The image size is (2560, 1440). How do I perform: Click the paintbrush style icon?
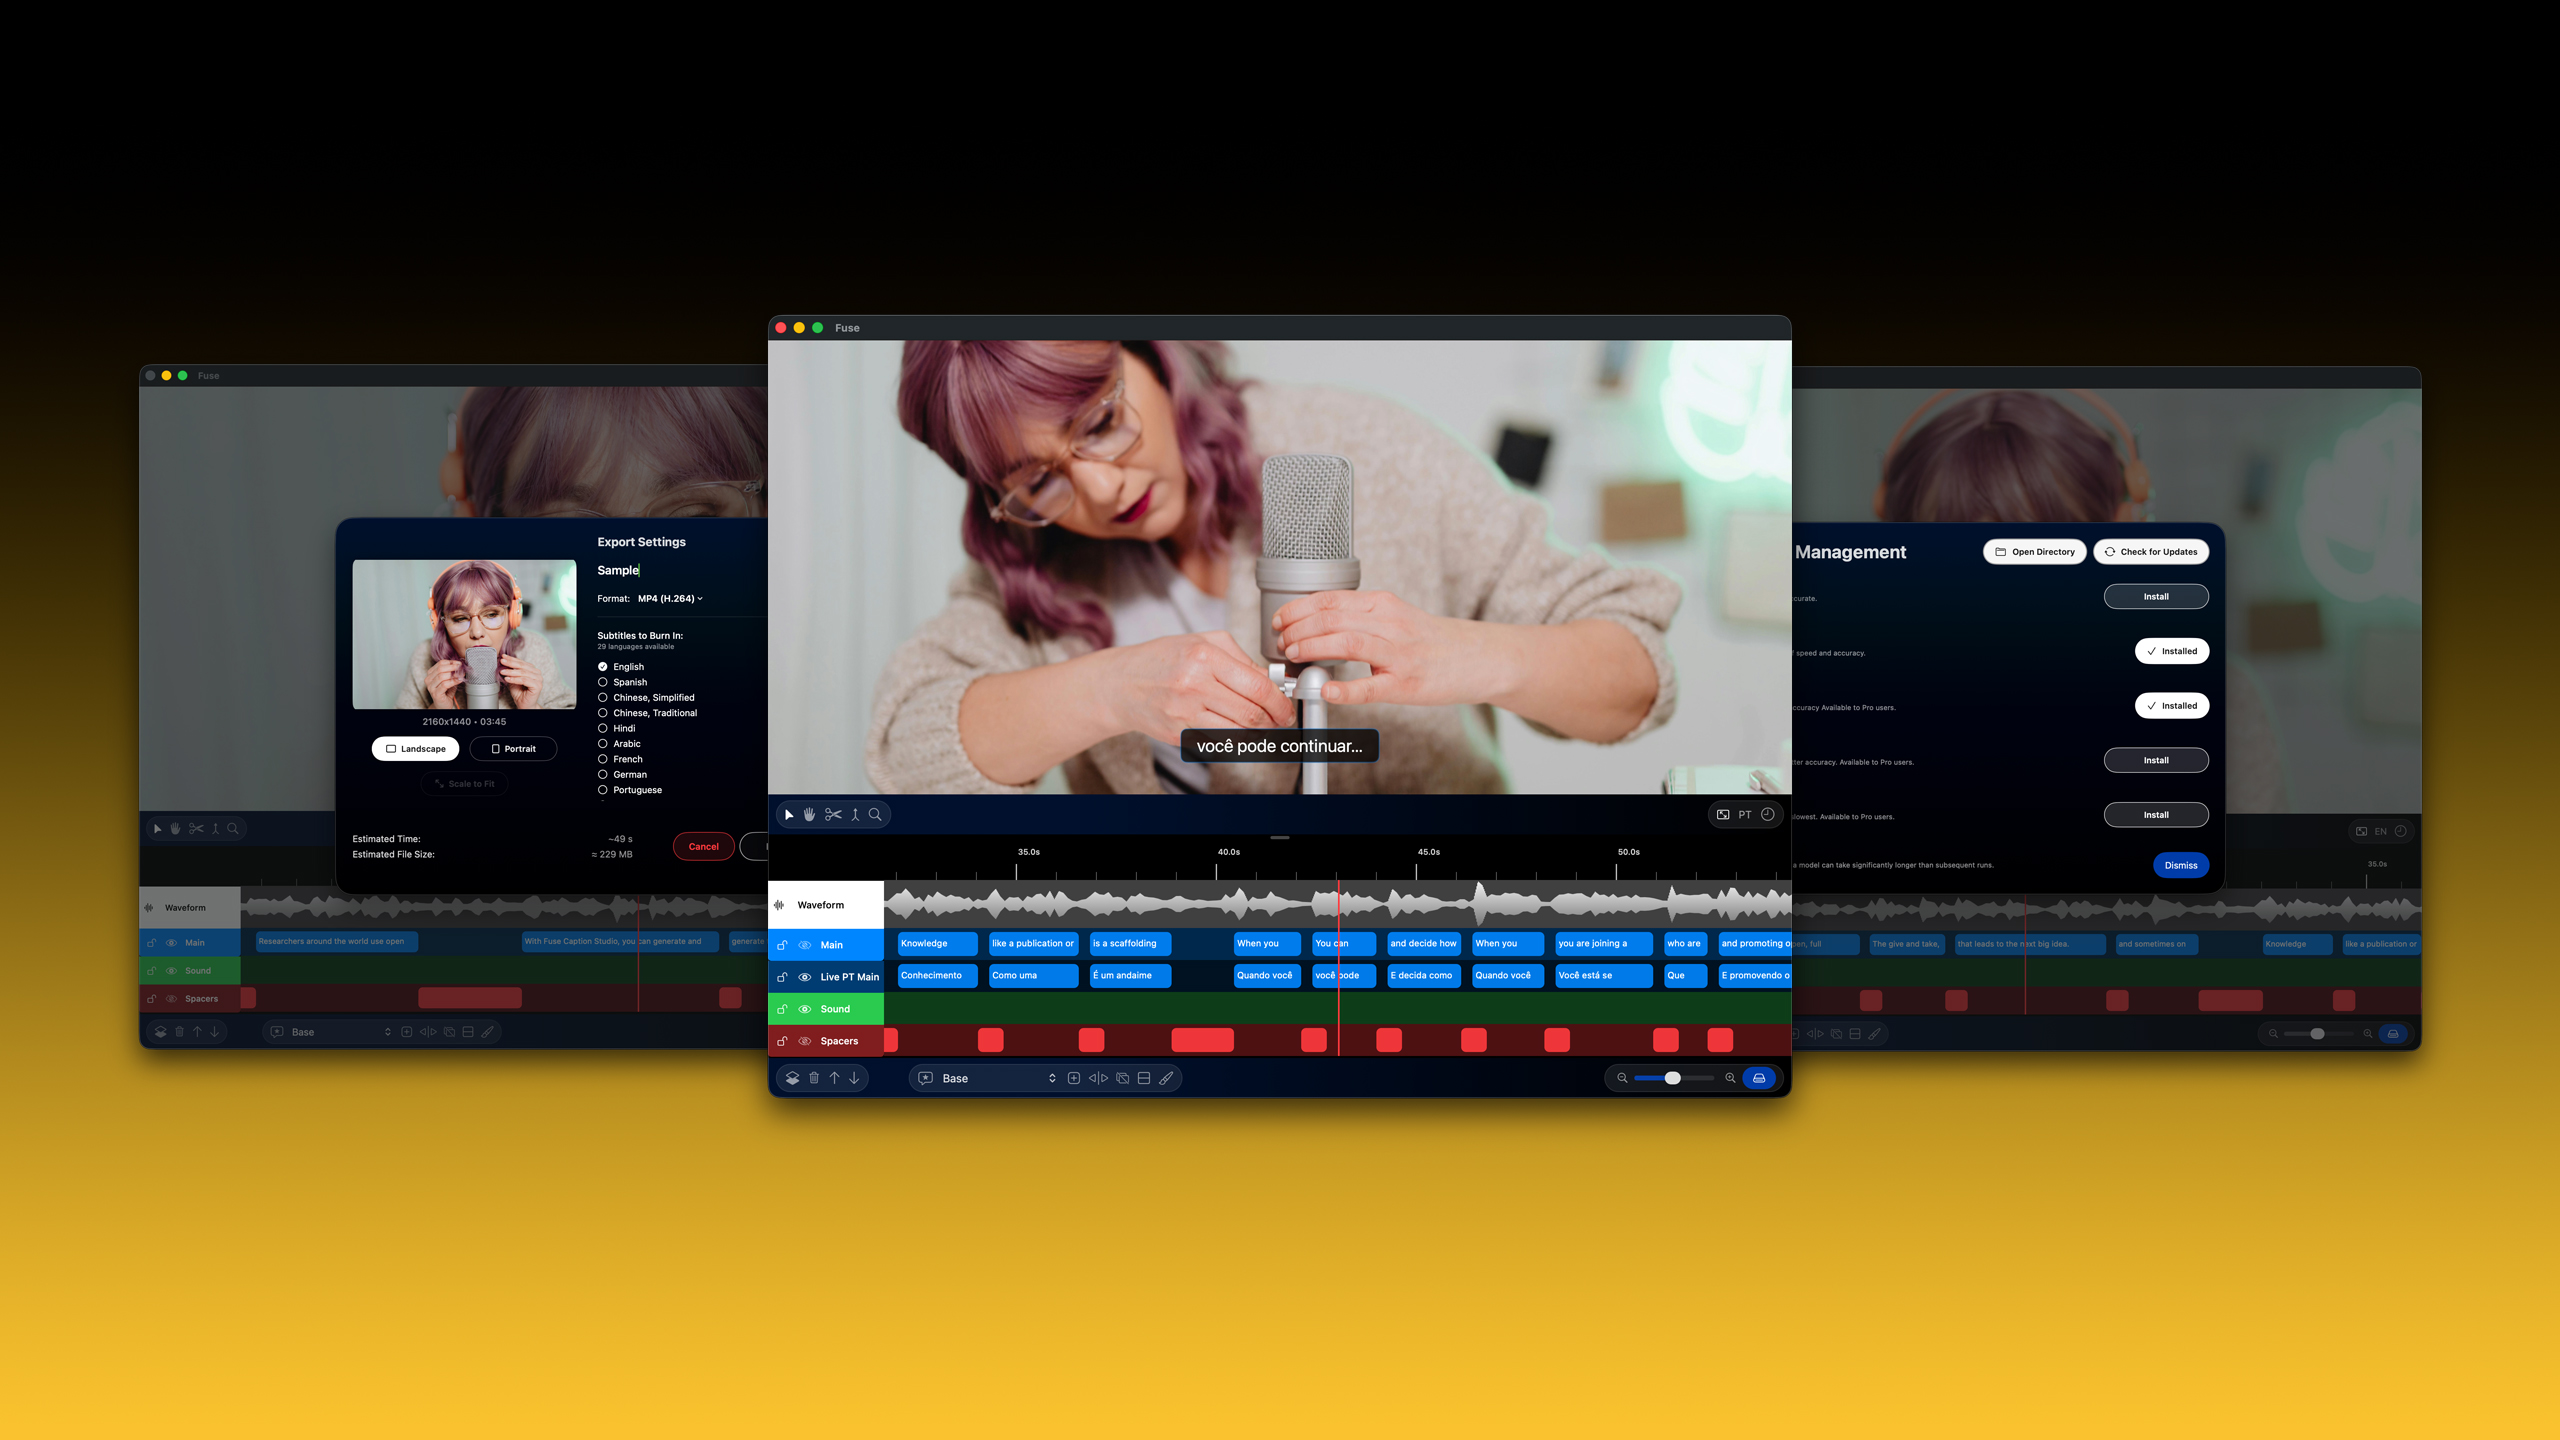click(x=1166, y=1078)
